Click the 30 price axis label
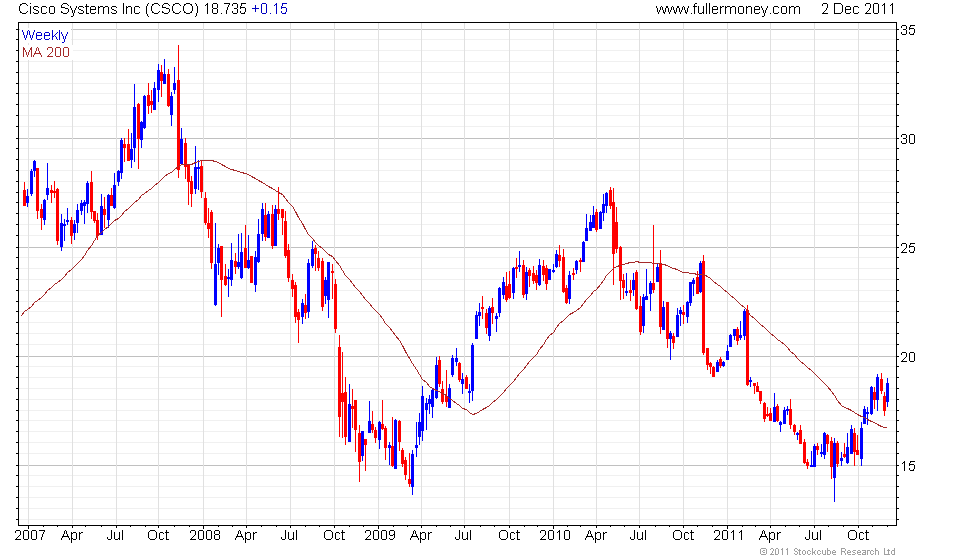This screenshot has width=980, height=560. [908, 139]
